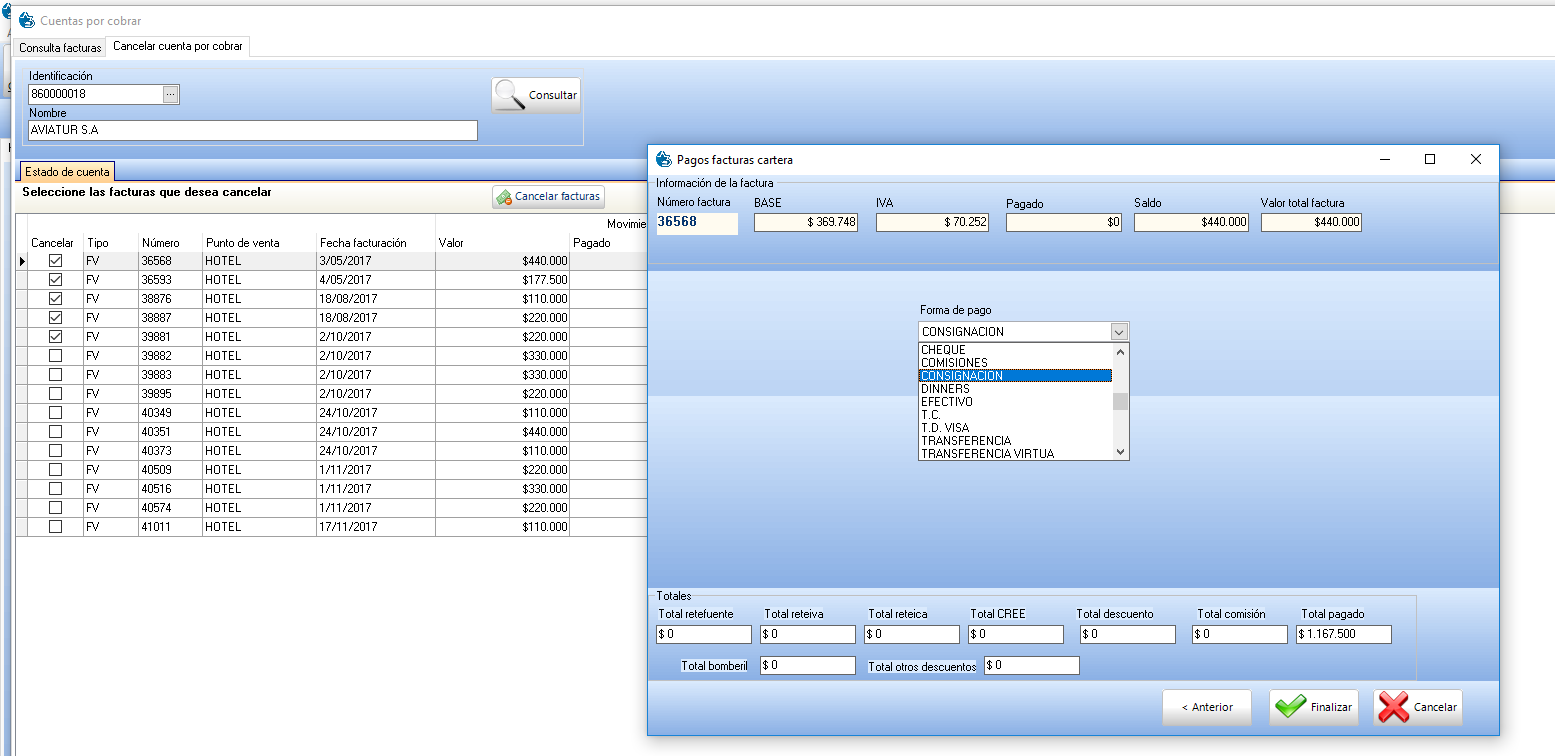This screenshot has width=1555, height=756.
Task: Select EFECTIVO from the payment list
Action: click(x=946, y=402)
